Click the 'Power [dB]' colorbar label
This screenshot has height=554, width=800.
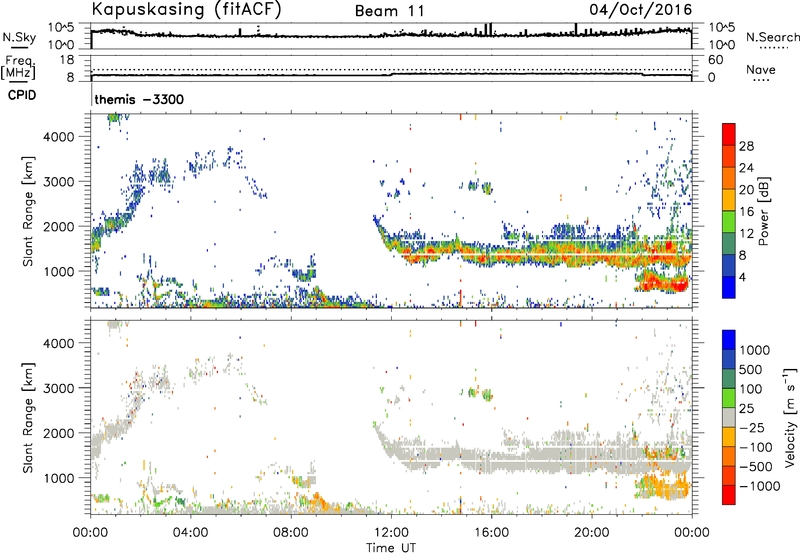[763, 211]
